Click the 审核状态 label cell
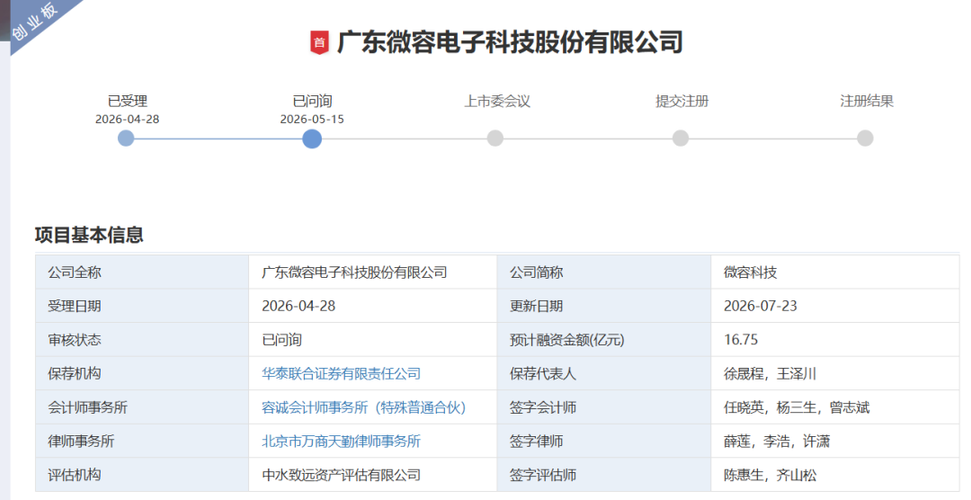 point(142,340)
